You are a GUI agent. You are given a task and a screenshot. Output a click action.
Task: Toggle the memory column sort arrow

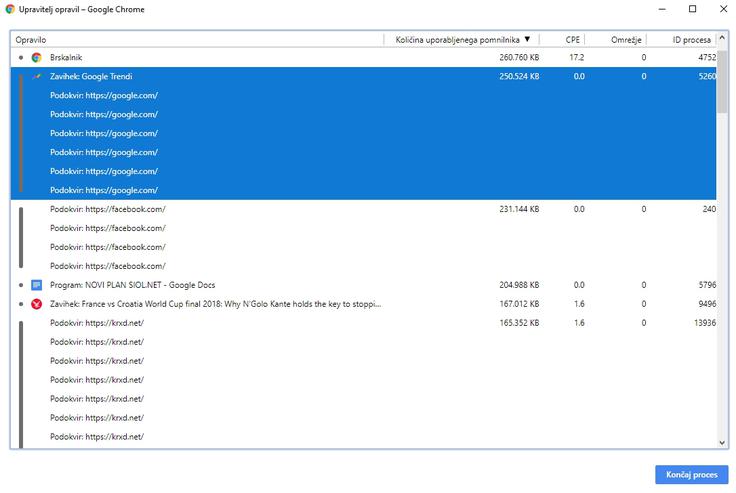527,39
